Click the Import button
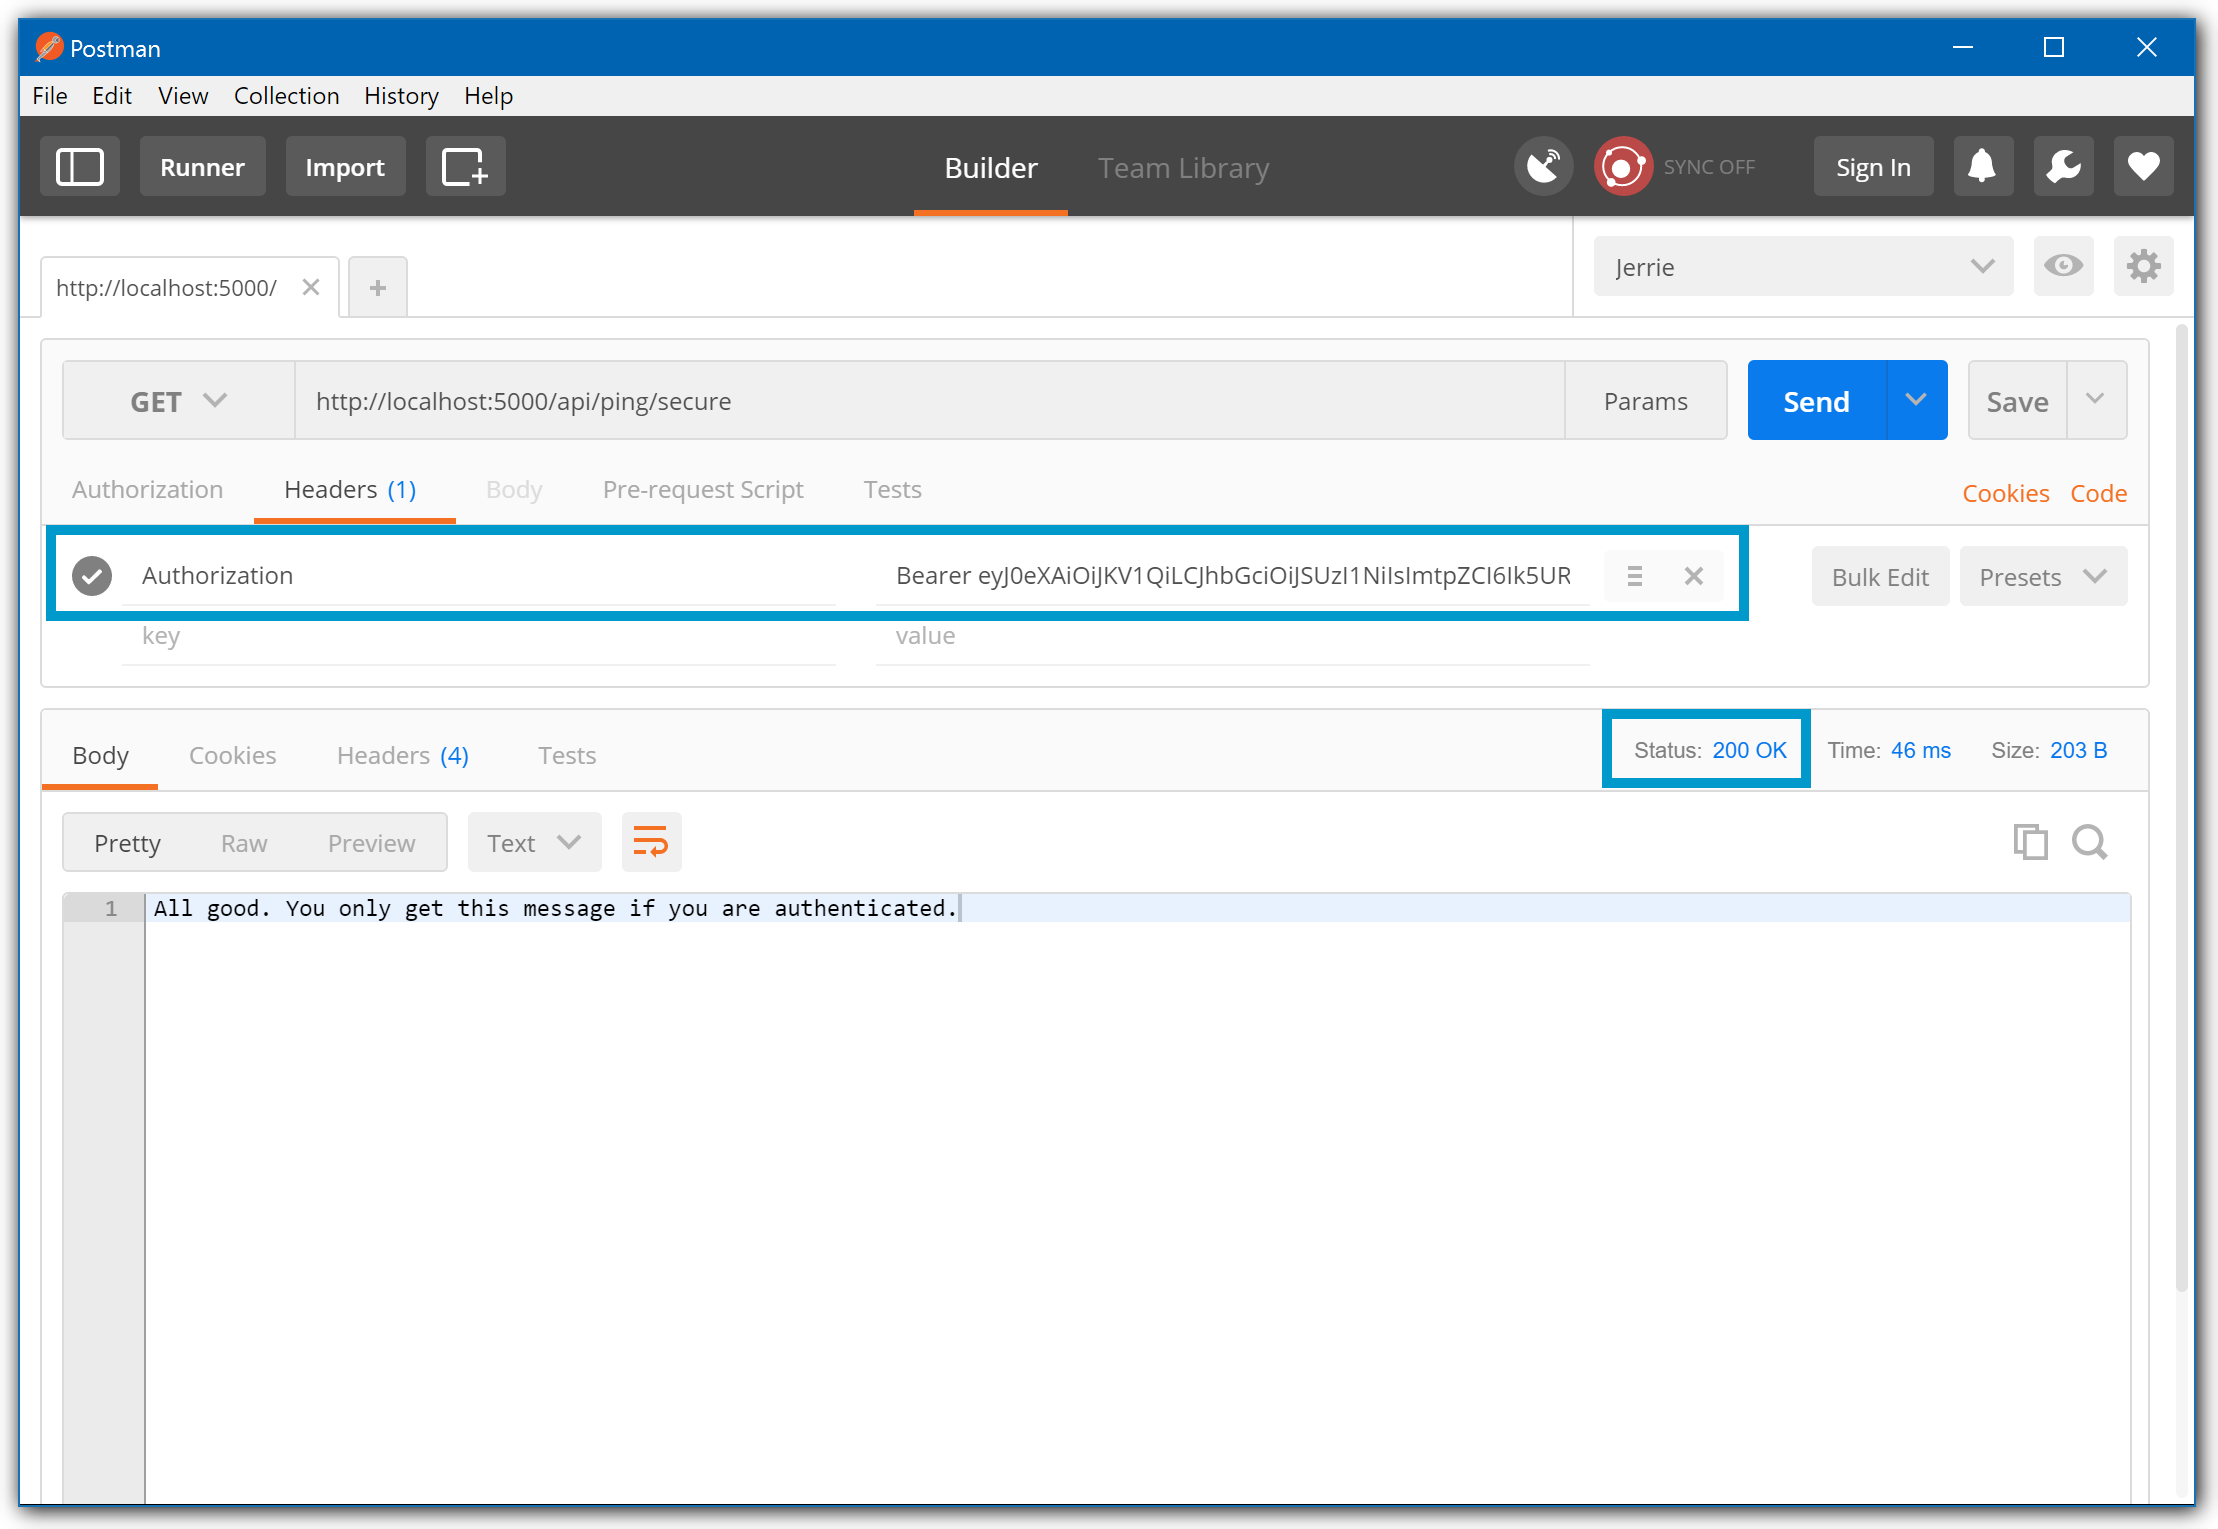Image resolution: width=2218 pixels, height=1529 pixels. [345, 166]
